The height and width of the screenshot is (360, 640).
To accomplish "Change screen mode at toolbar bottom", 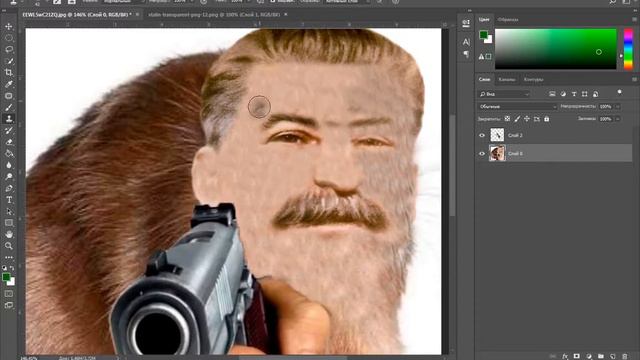I will [x=9, y=305].
